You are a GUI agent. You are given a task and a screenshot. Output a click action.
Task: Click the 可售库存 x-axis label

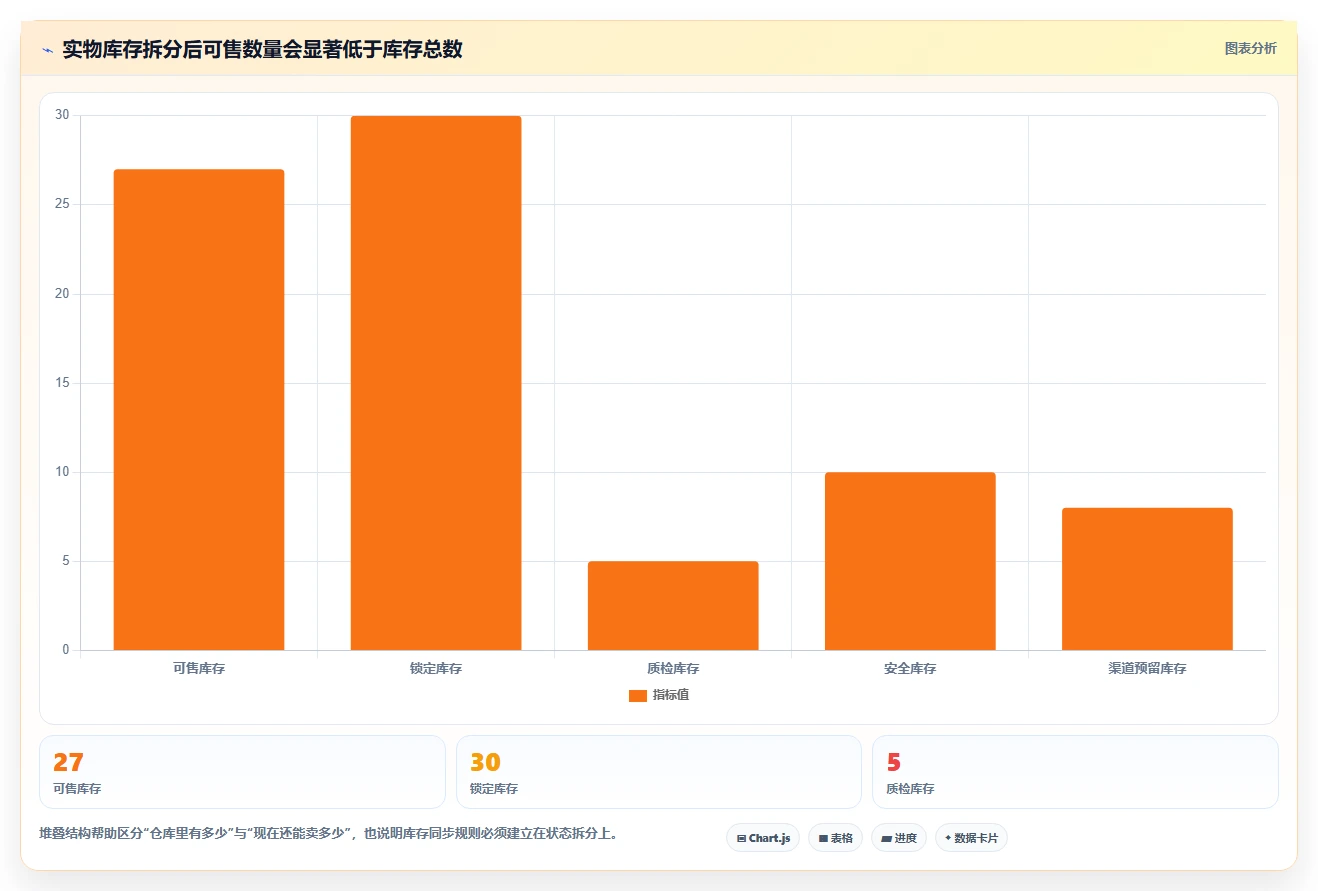(x=199, y=668)
